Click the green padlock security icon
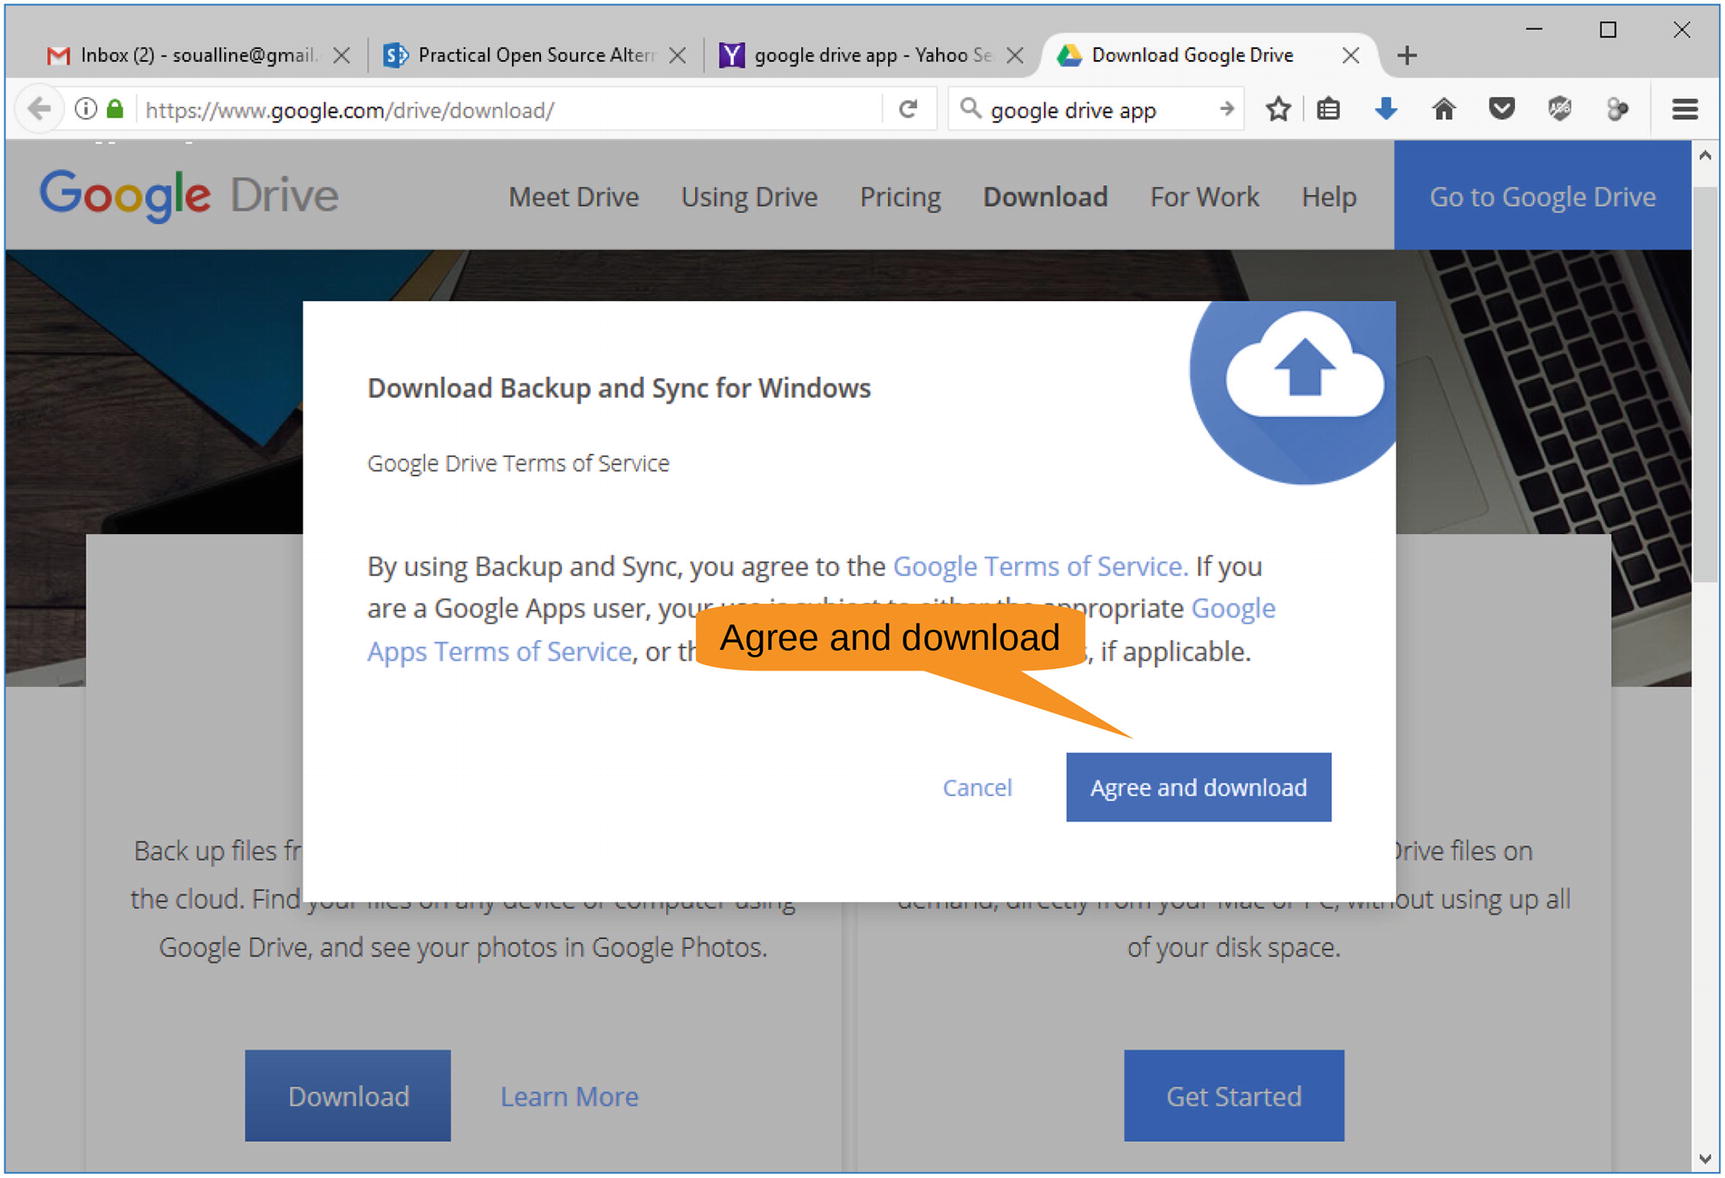 pyautogui.click(x=116, y=109)
